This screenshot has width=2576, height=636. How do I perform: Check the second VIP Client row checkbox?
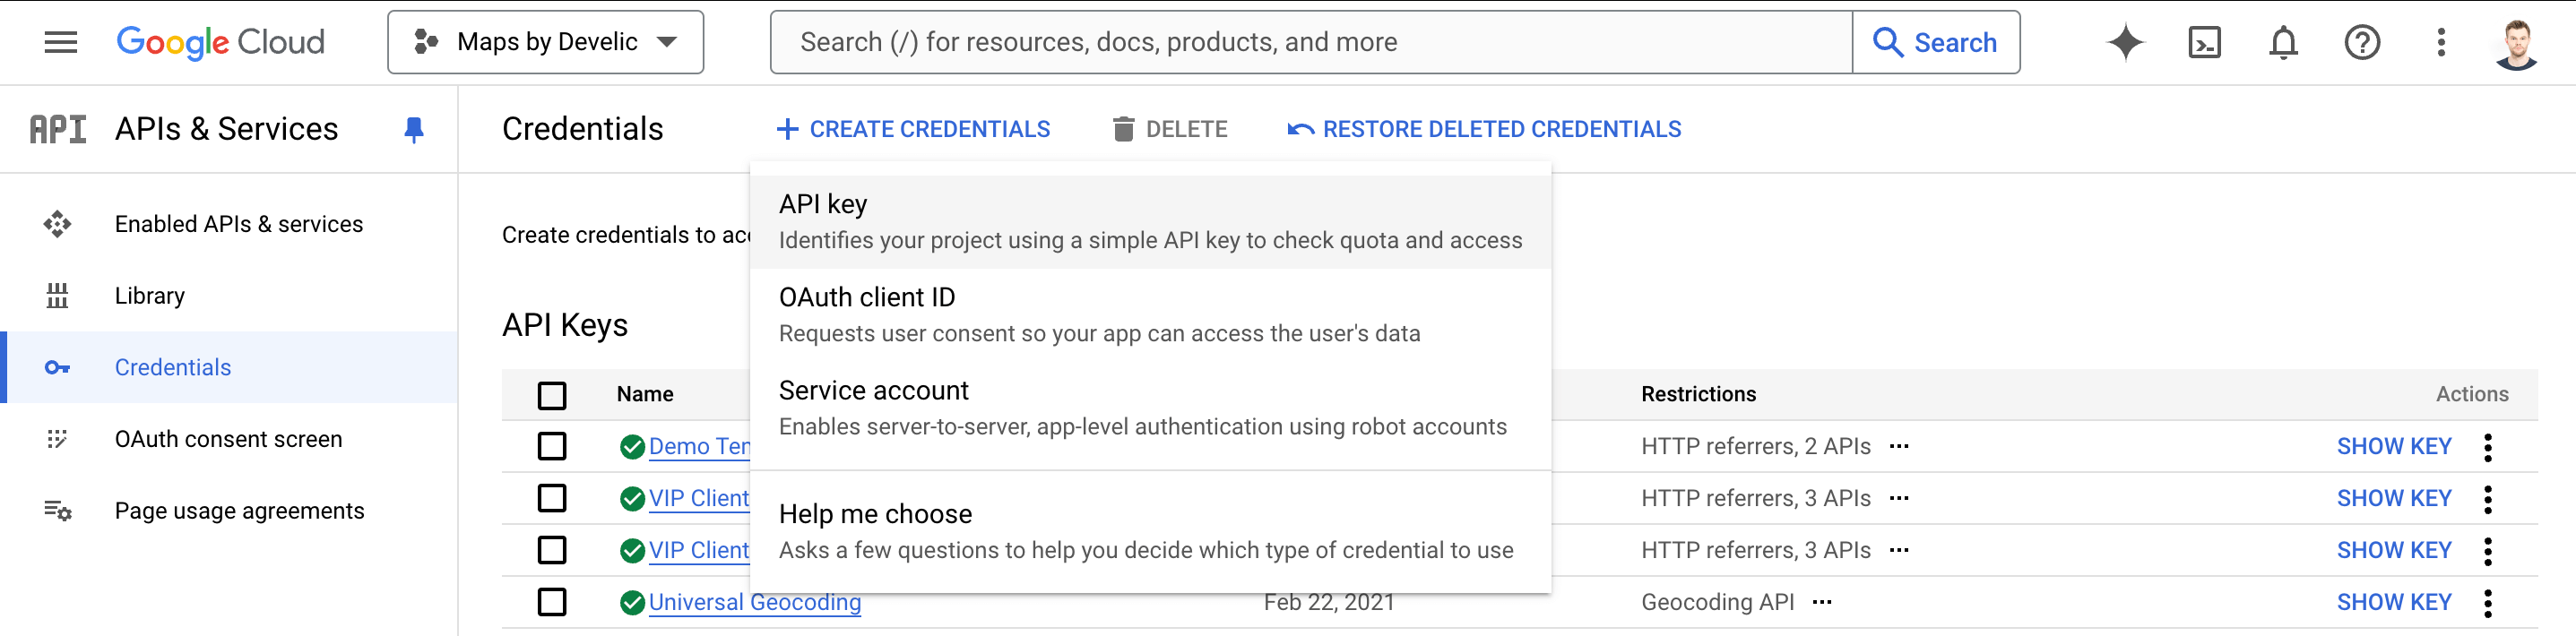pyautogui.click(x=552, y=550)
